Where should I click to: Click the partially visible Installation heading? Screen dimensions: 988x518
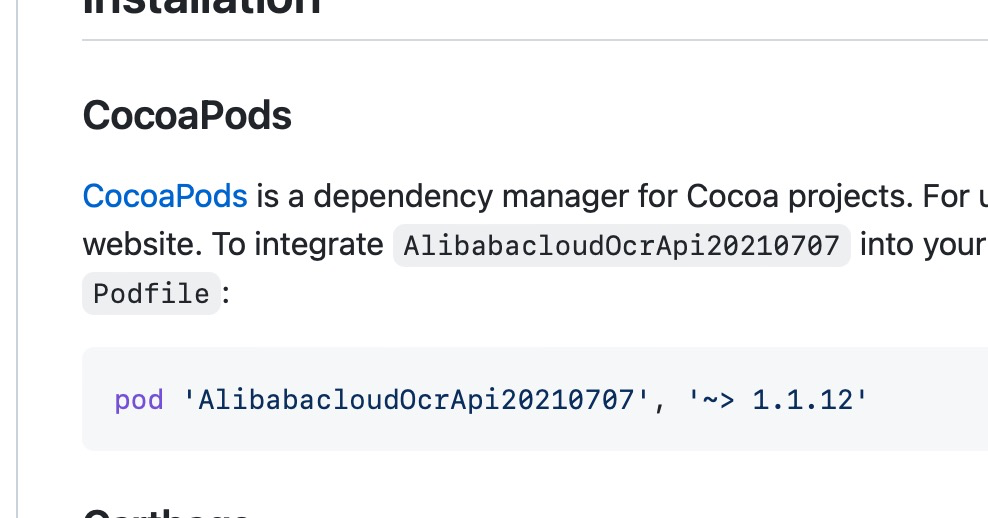(x=202, y=6)
